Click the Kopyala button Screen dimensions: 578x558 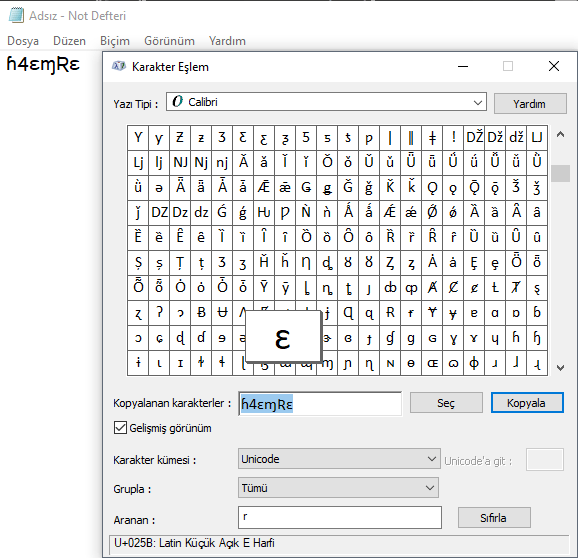526,403
